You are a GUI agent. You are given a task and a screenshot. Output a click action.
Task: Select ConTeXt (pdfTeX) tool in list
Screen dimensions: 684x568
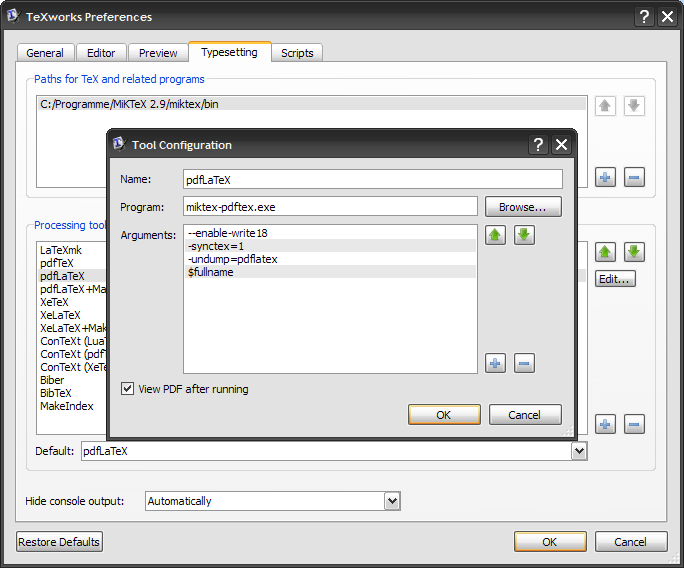pyautogui.click(x=73, y=354)
